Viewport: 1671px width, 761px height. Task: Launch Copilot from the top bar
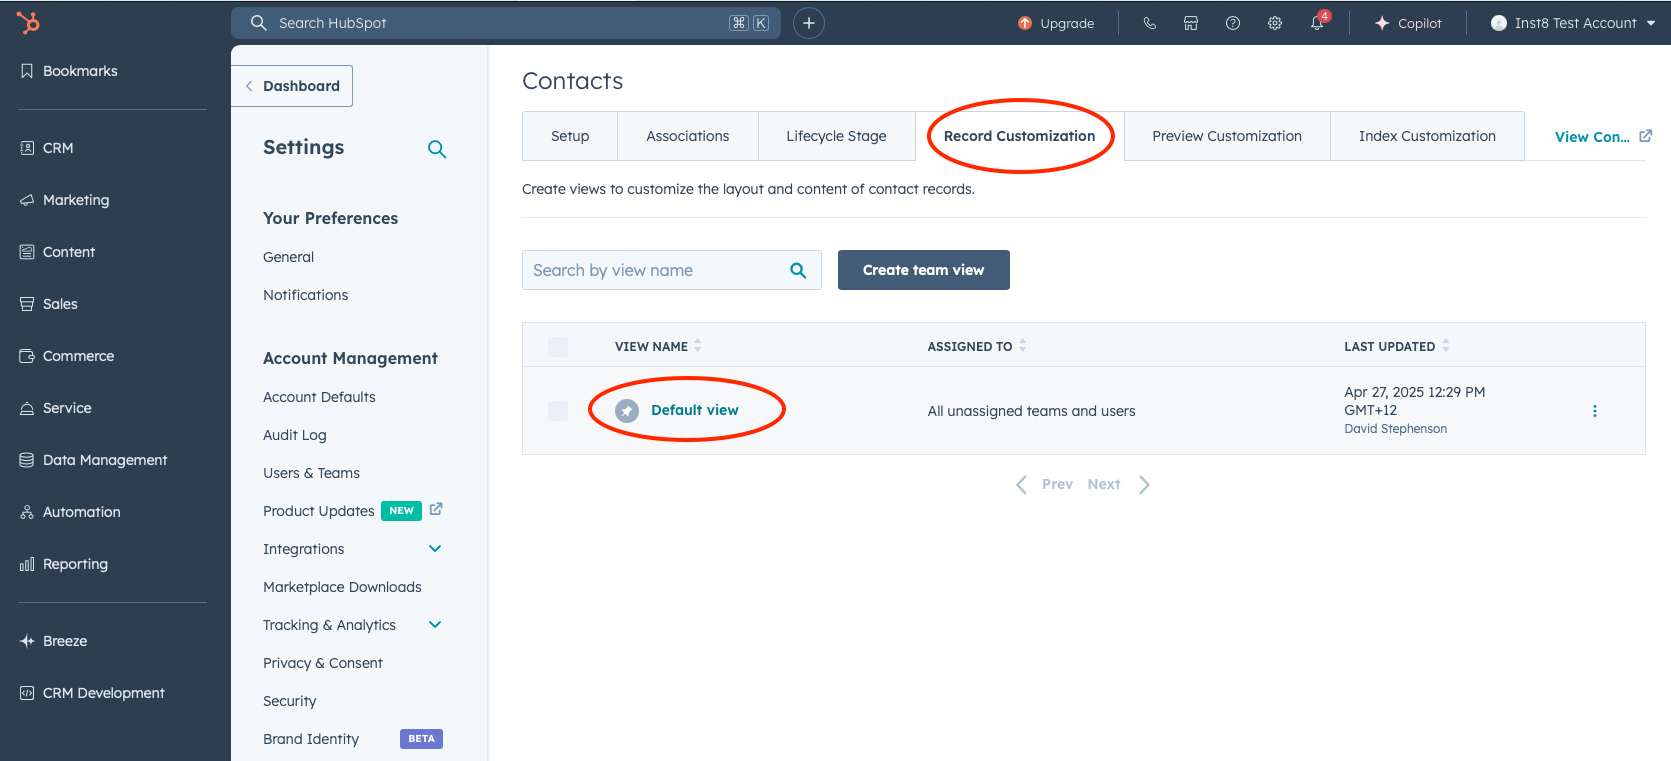[1408, 23]
